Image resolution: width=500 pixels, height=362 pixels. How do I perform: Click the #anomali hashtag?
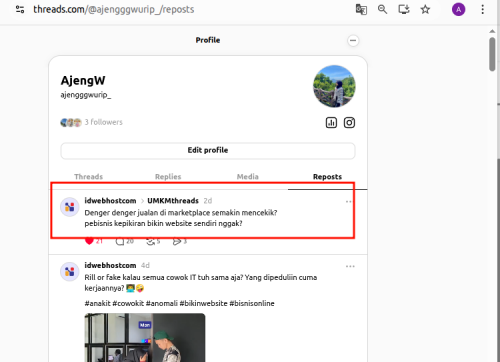tap(162, 303)
